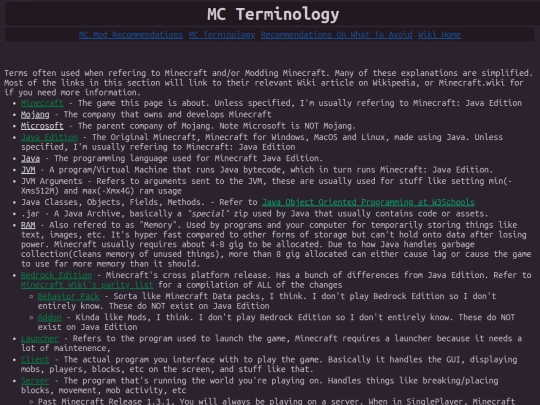
Task: Click the 'Past Minecraft Release 1.3.1' line
Action: click(x=276, y=402)
